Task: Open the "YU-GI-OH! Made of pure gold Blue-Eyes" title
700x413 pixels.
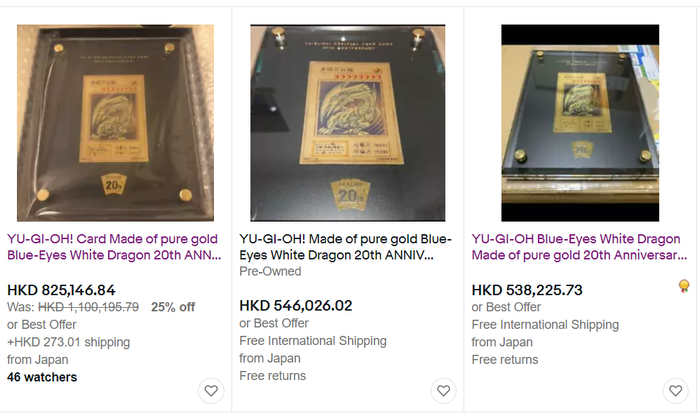Action: coord(346,247)
